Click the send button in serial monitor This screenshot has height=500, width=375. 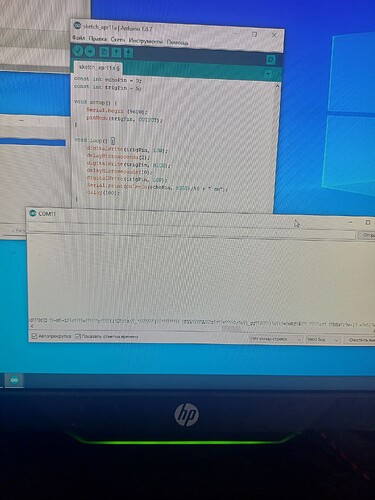click(366, 235)
